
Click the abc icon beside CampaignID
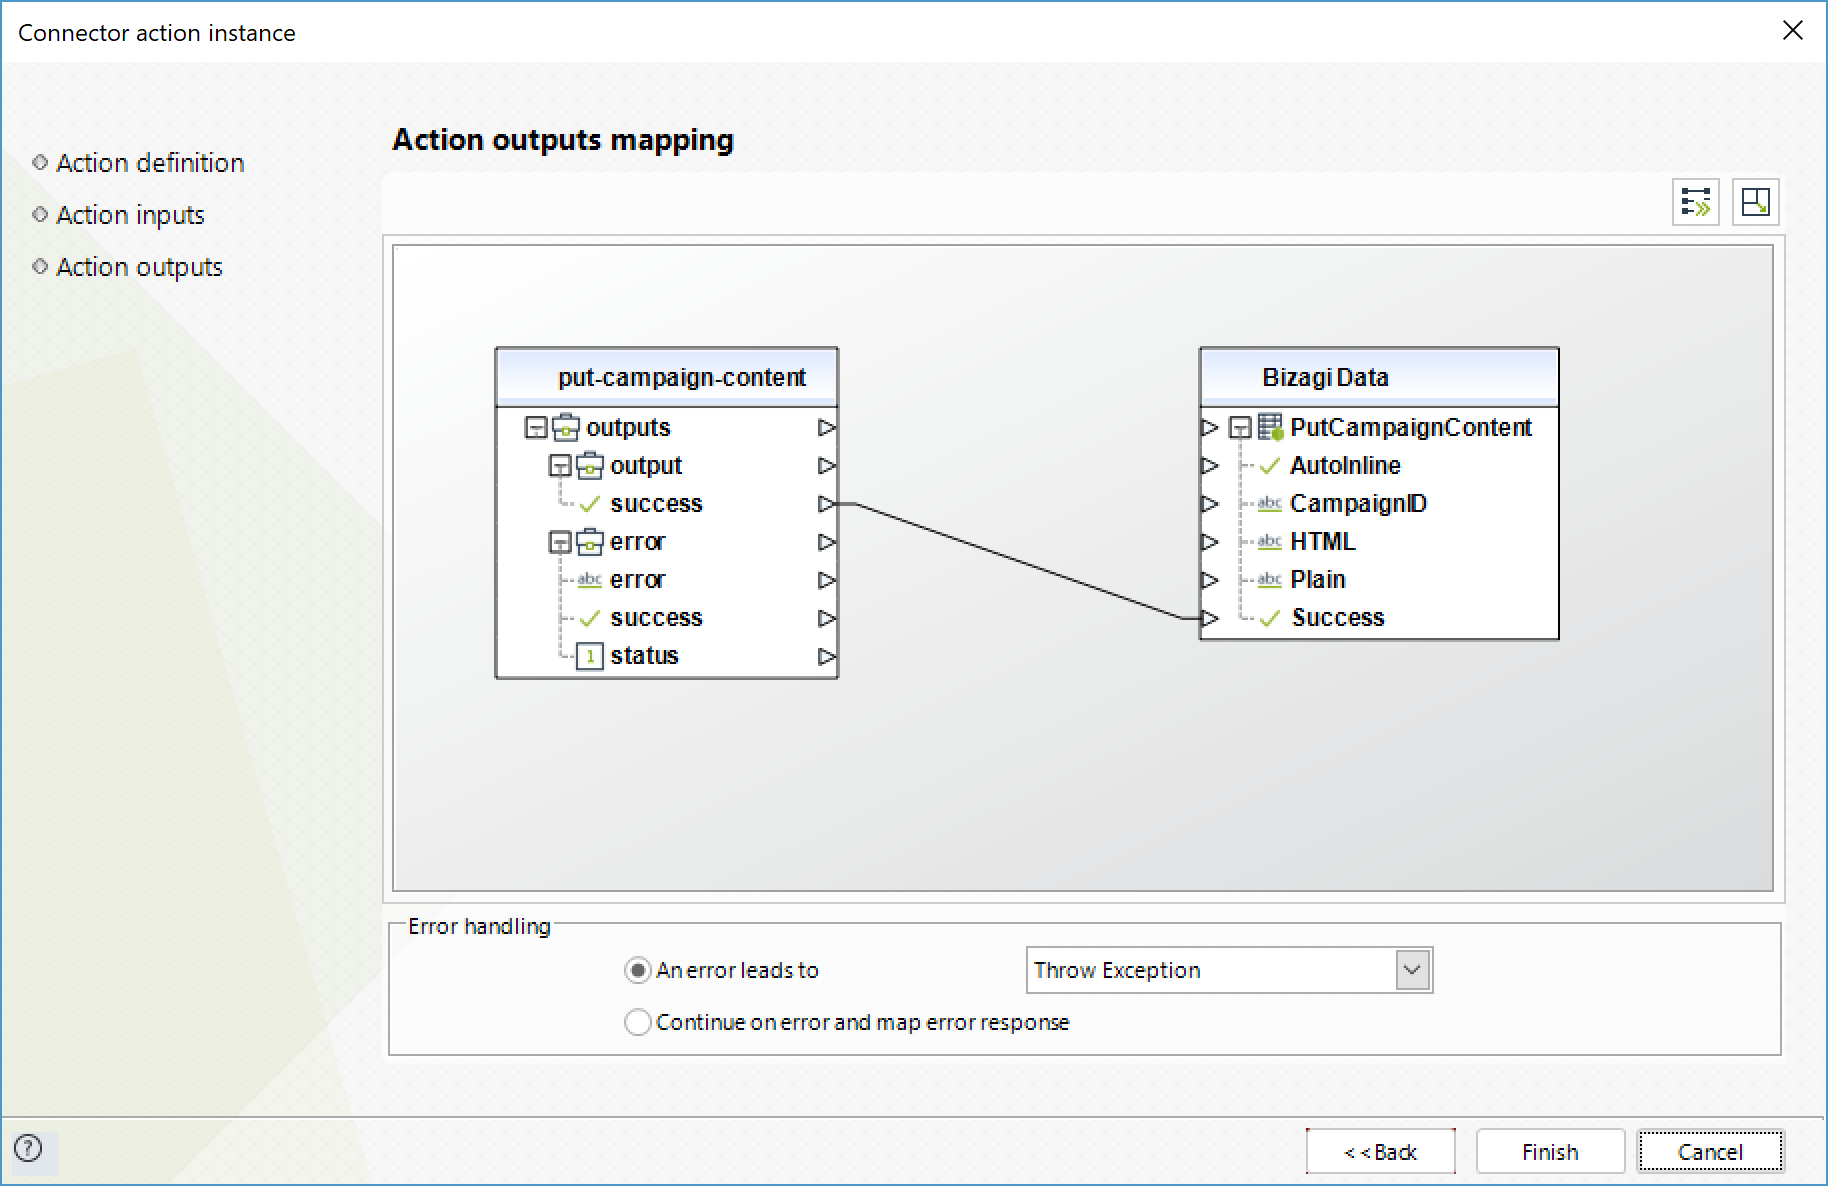point(1270,503)
